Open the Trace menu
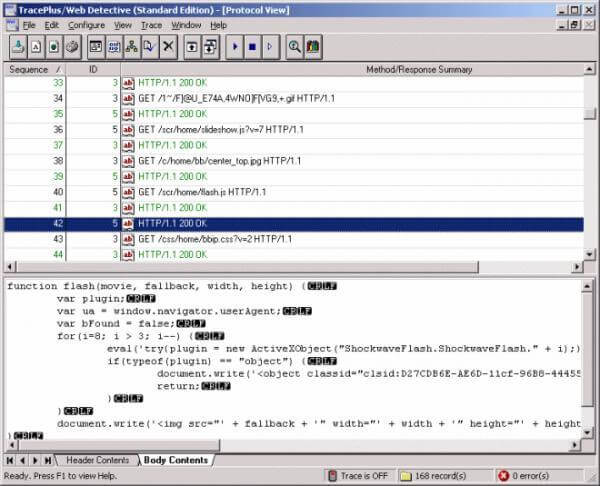 point(151,24)
